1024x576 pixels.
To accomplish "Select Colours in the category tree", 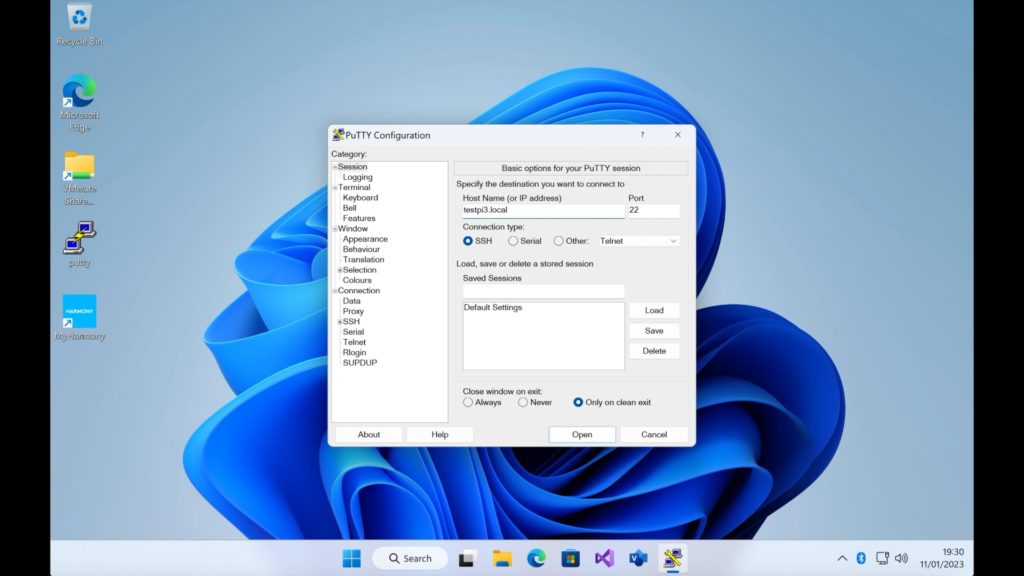I will click(x=357, y=280).
